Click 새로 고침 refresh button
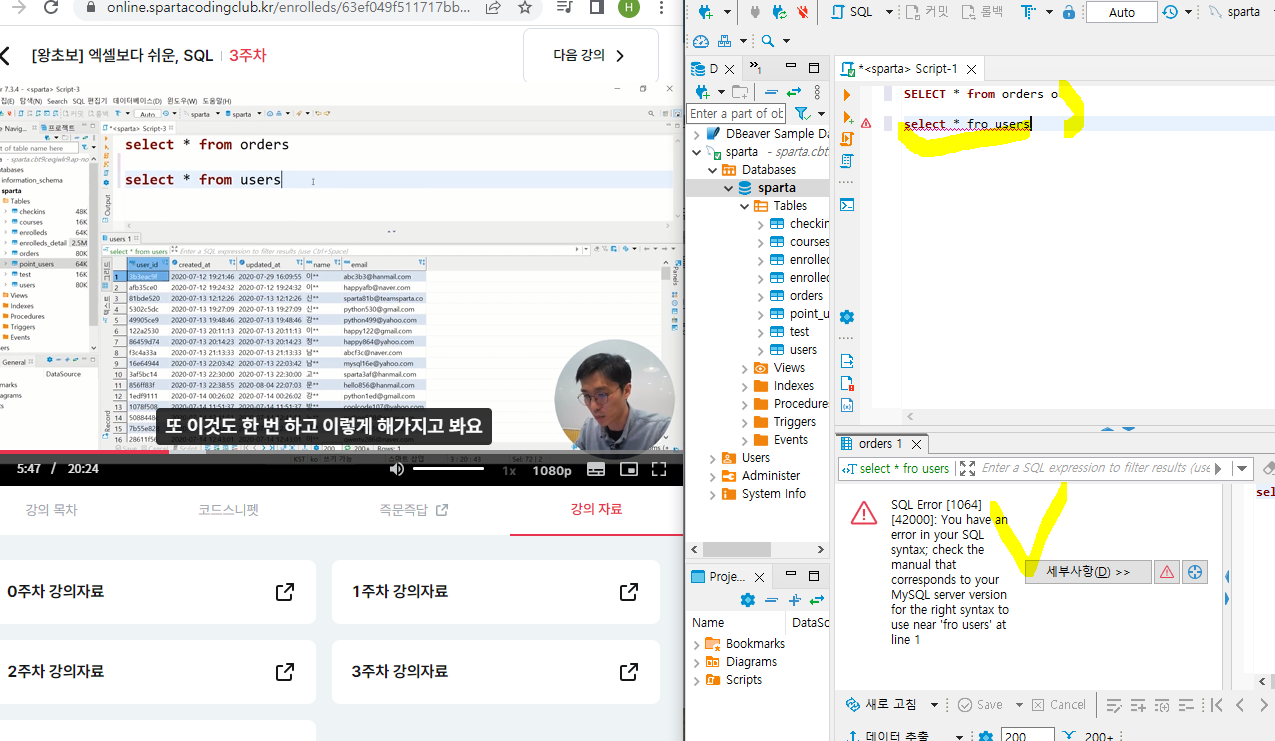 pos(882,705)
